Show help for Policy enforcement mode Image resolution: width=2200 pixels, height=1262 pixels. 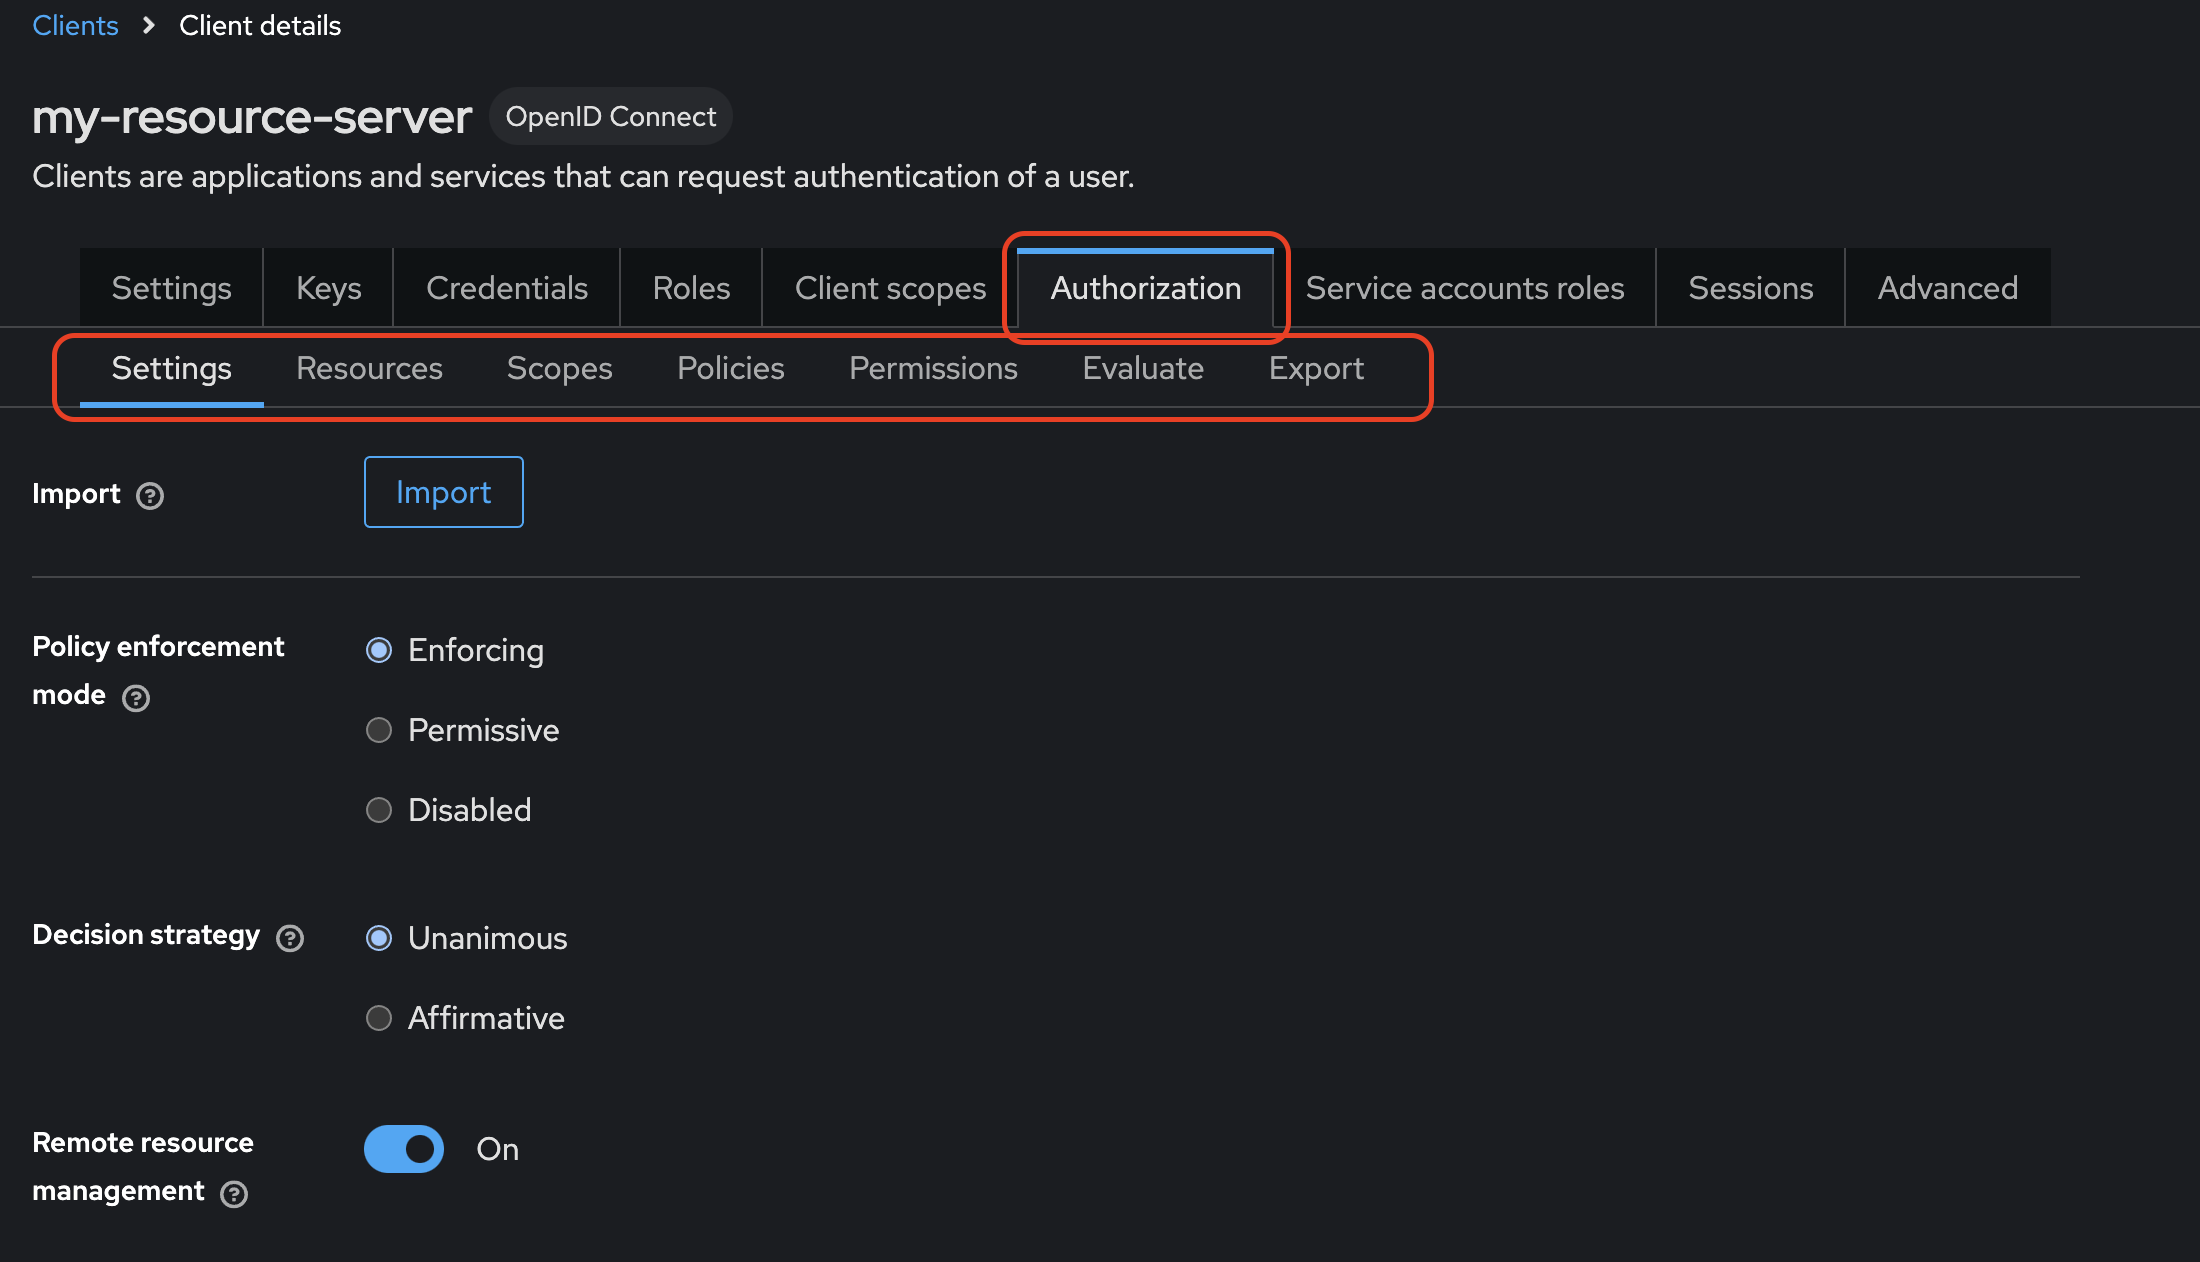point(136,698)
